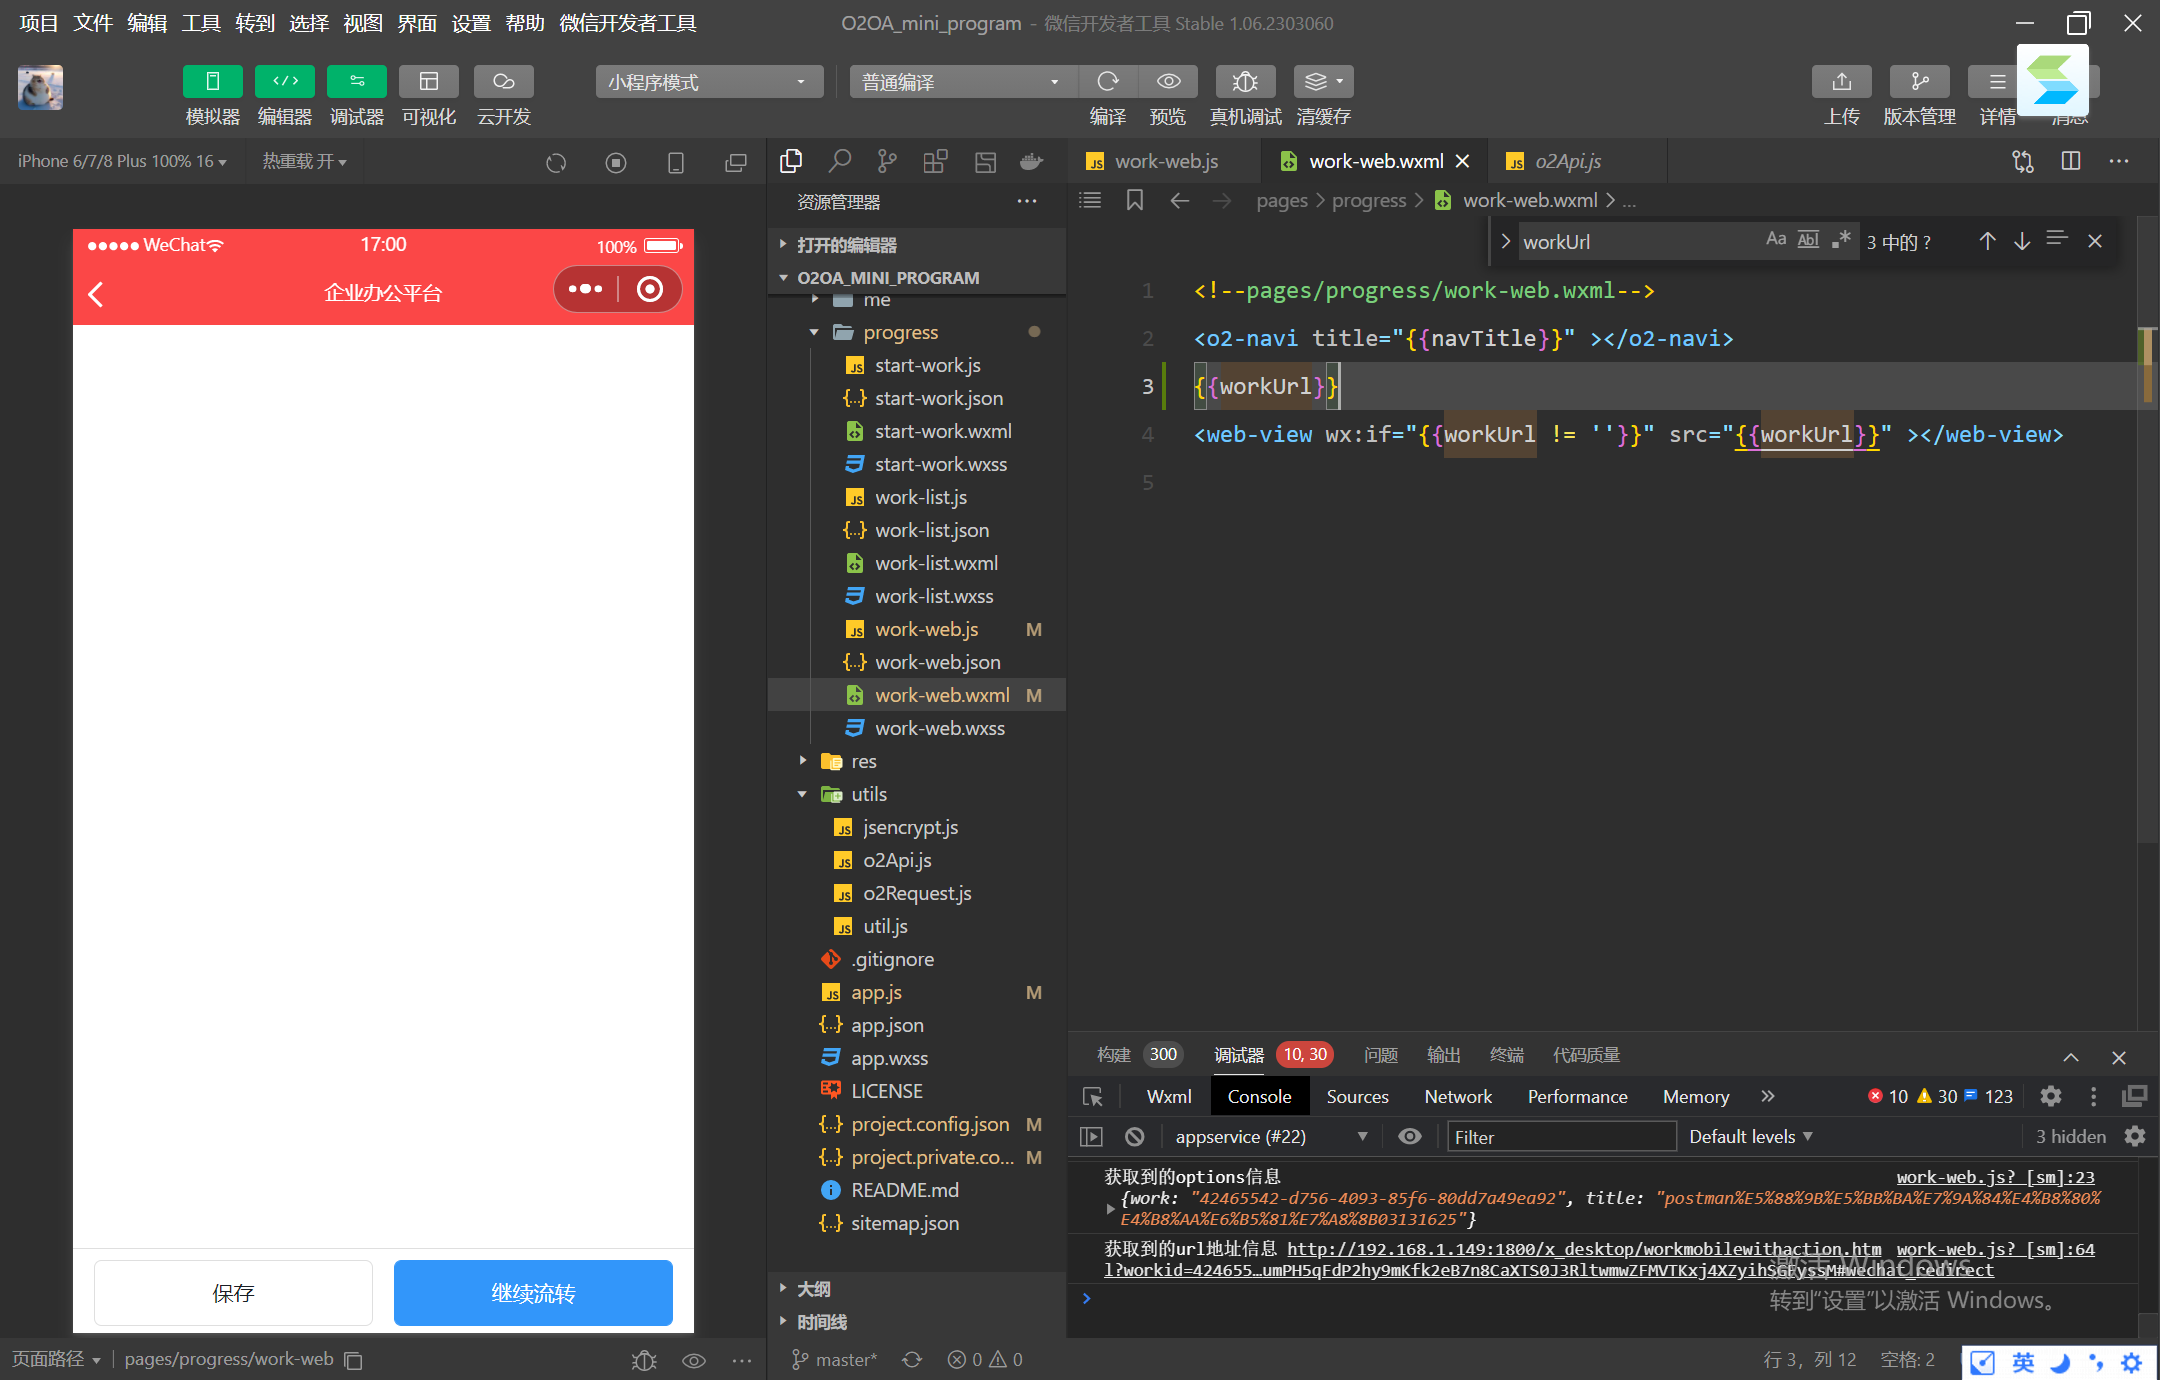Open the work-web.js editor tab

(x=1165, y=161)
